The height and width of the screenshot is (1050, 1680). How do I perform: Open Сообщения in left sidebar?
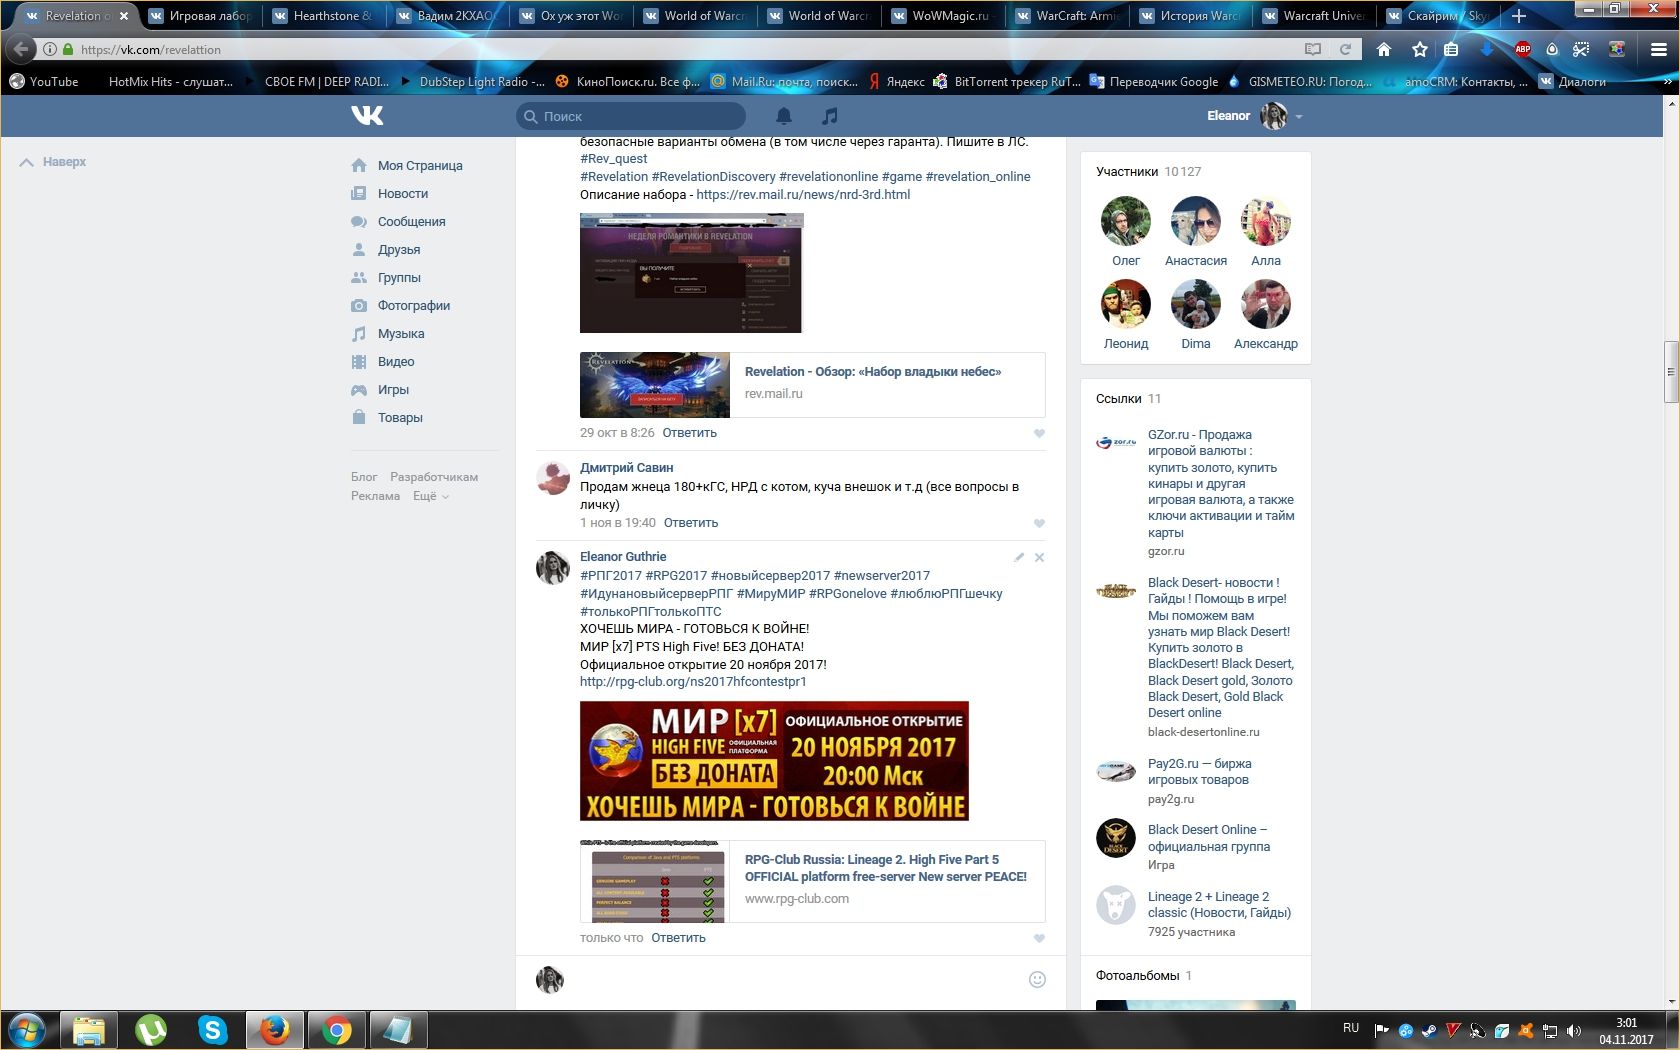[x=411, y=222]
